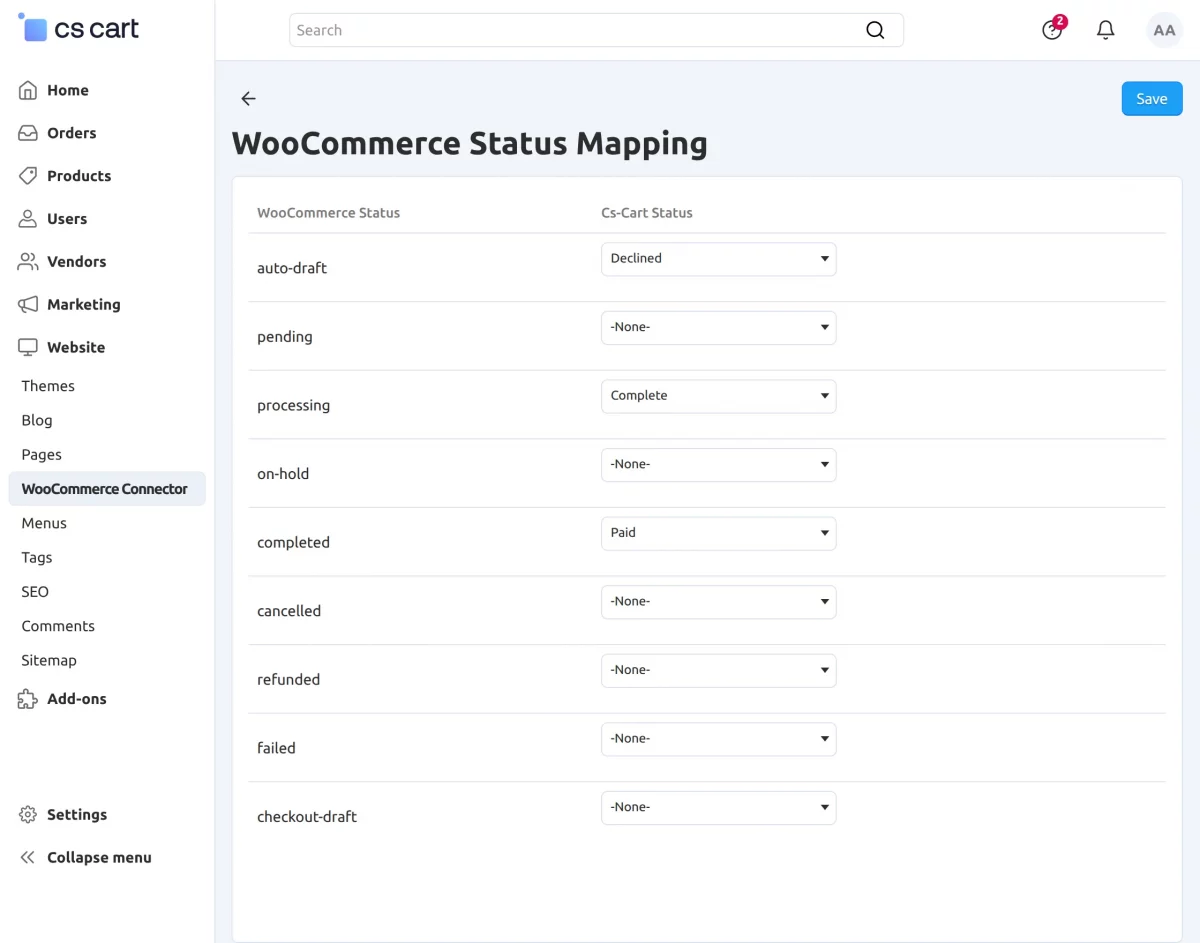Click the Vendors label in sidebar
This screenshot has width=1200, height=943.
click(x=76, y=262)
